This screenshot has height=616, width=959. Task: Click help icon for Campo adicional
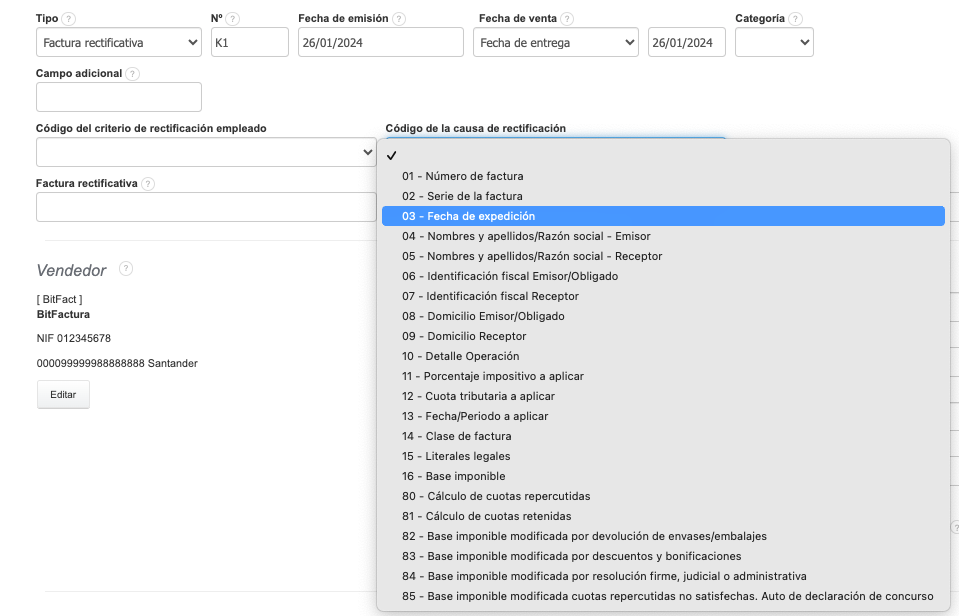(x=133, y=74)
